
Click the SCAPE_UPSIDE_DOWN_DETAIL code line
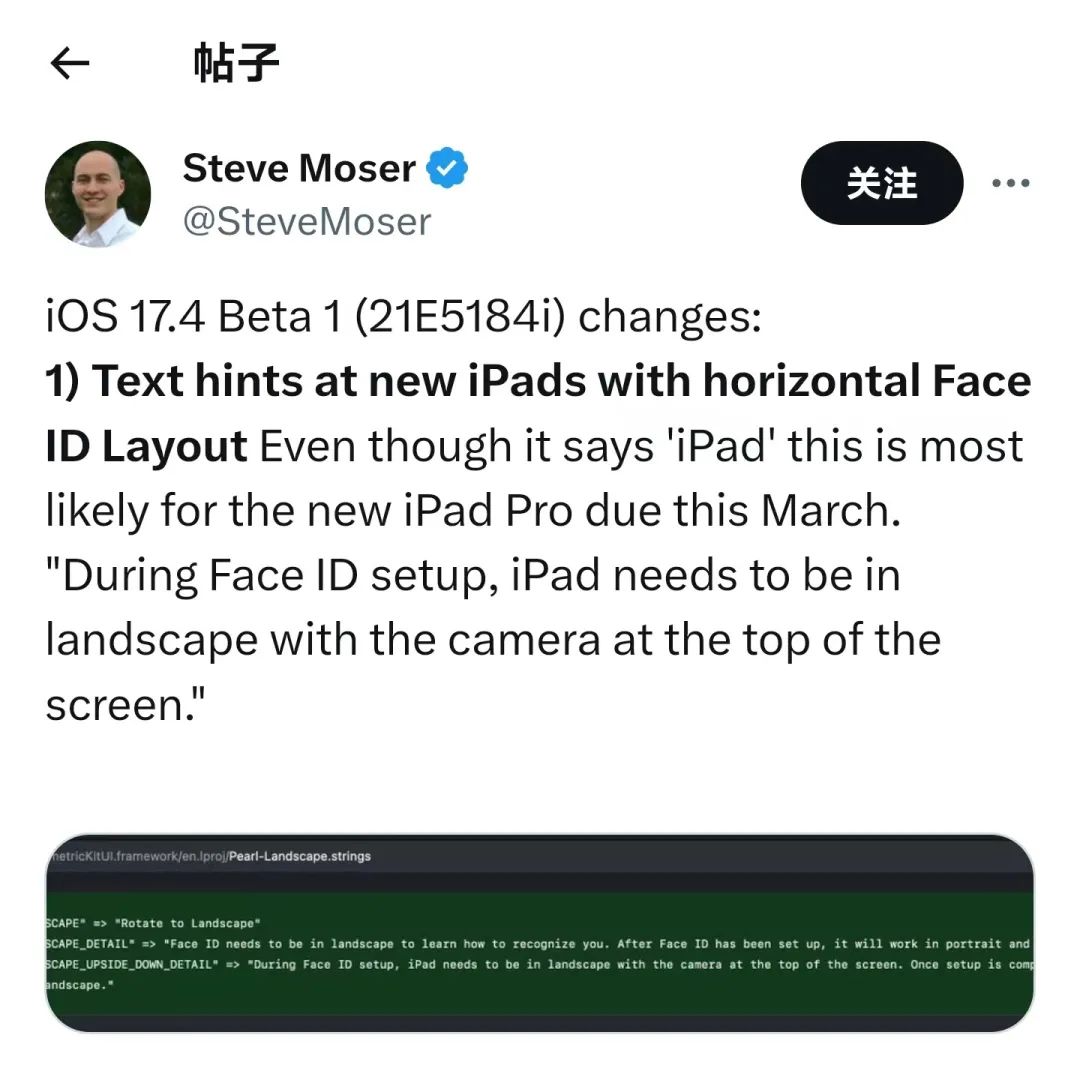pyautogui.click(x=539, y=964)
